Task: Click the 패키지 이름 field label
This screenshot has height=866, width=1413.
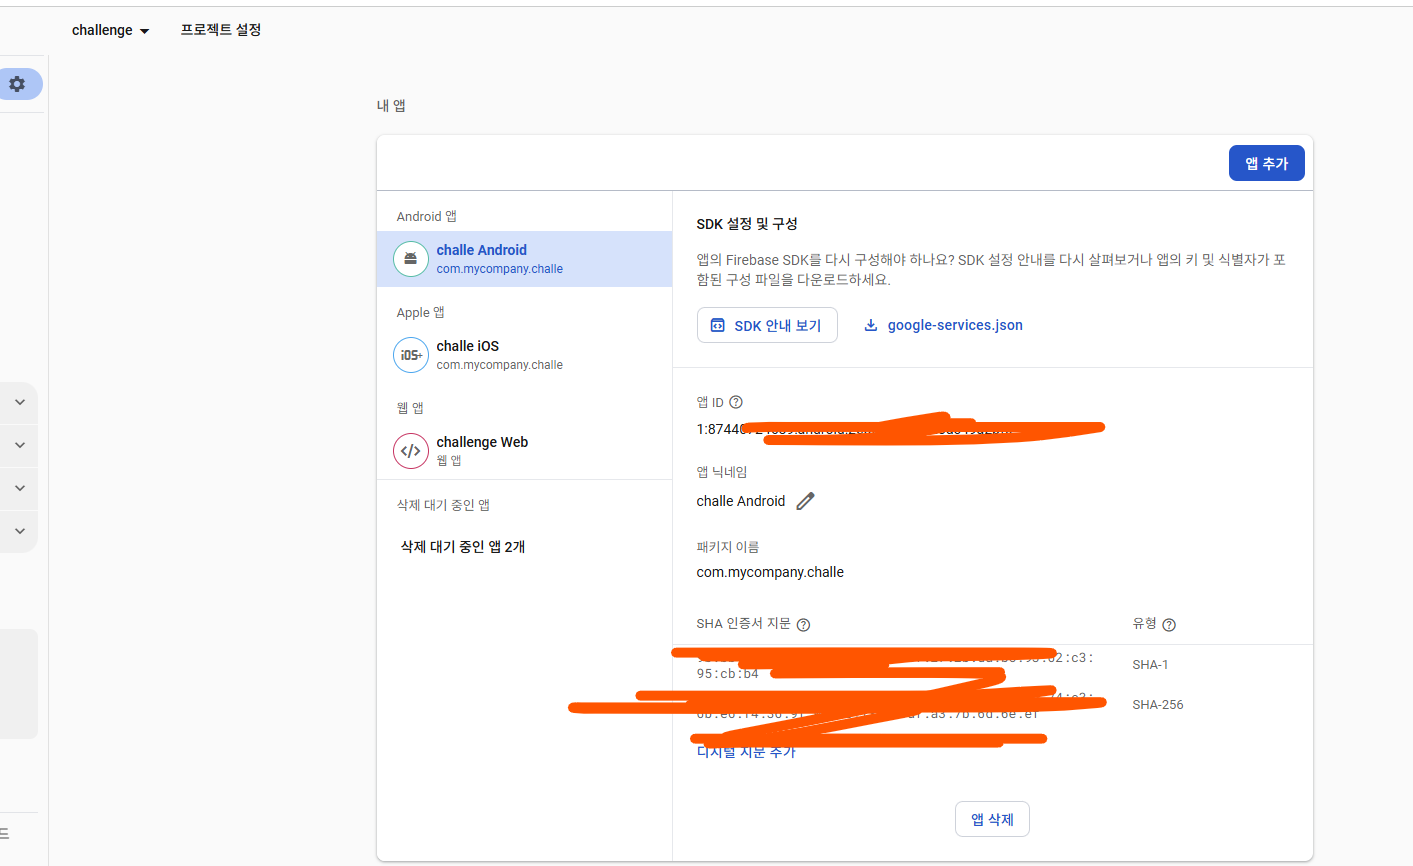Action: pos(728,547)
